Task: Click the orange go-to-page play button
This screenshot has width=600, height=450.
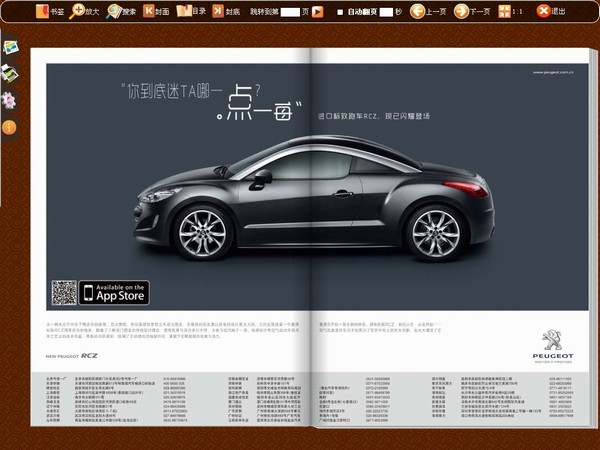Action: pos(317,12)
